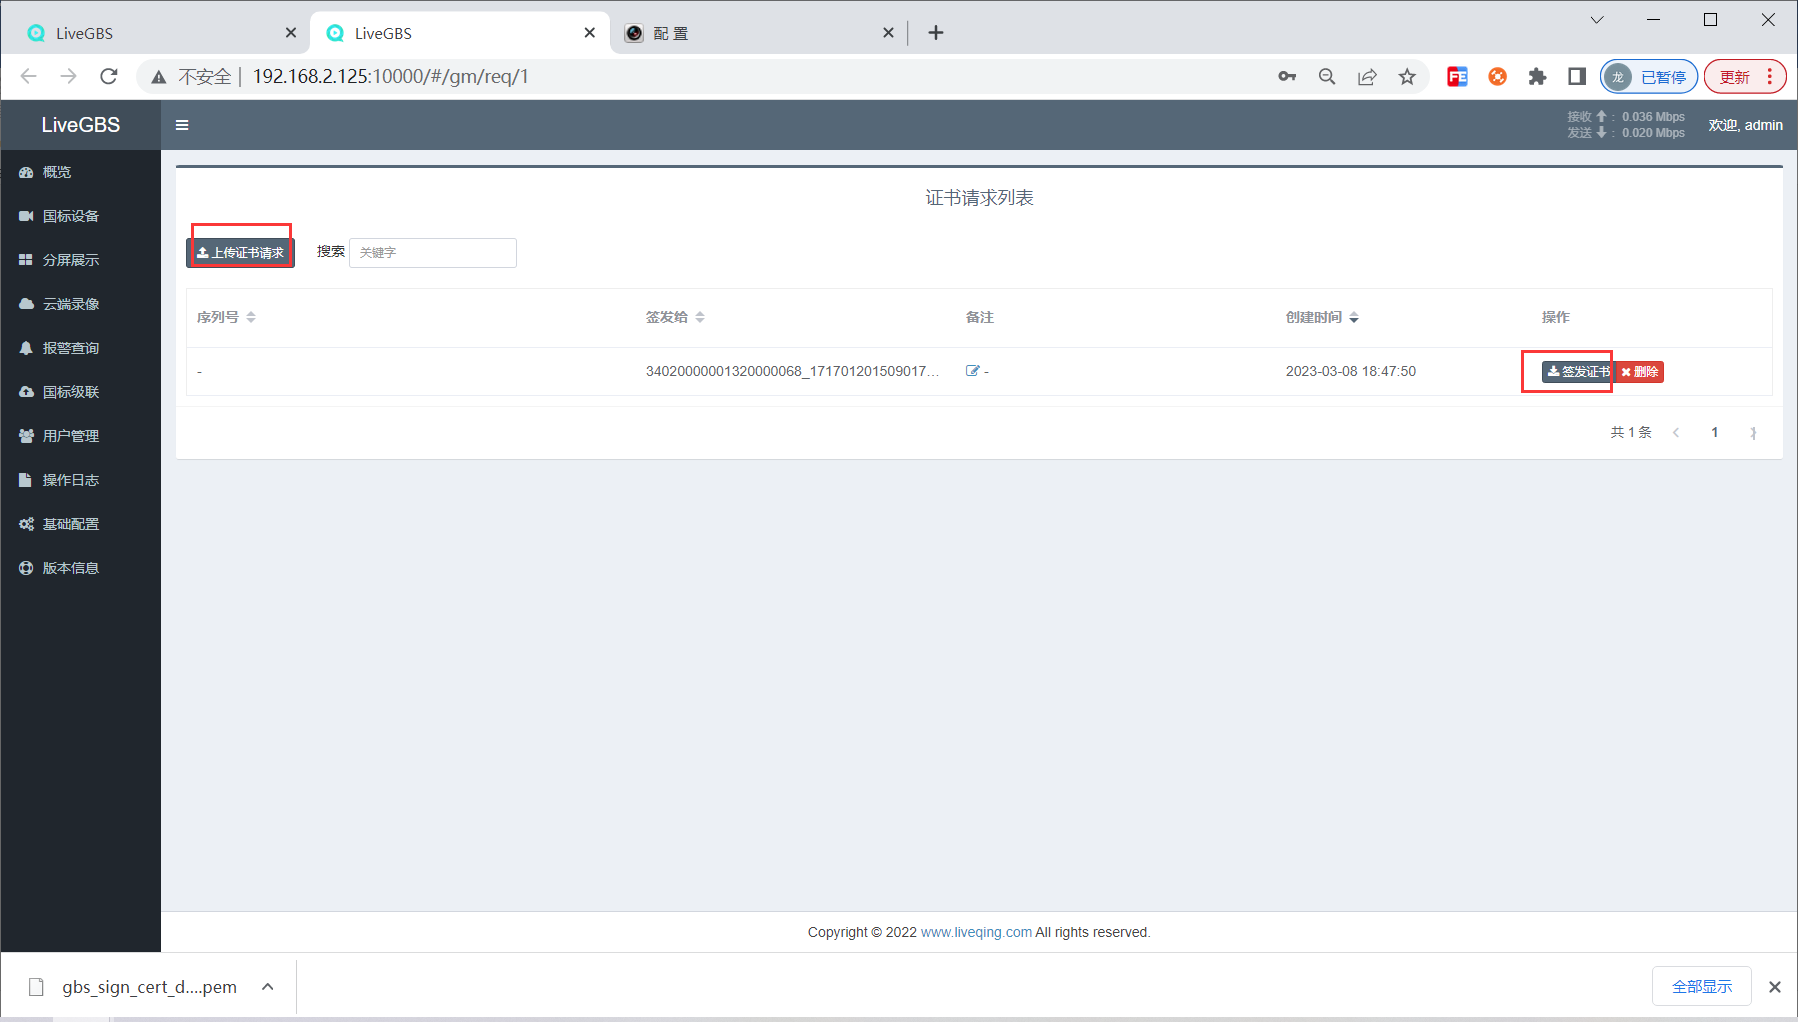
Task: Toggle browser side panel icon
Action: click(x=1577, y=76)
